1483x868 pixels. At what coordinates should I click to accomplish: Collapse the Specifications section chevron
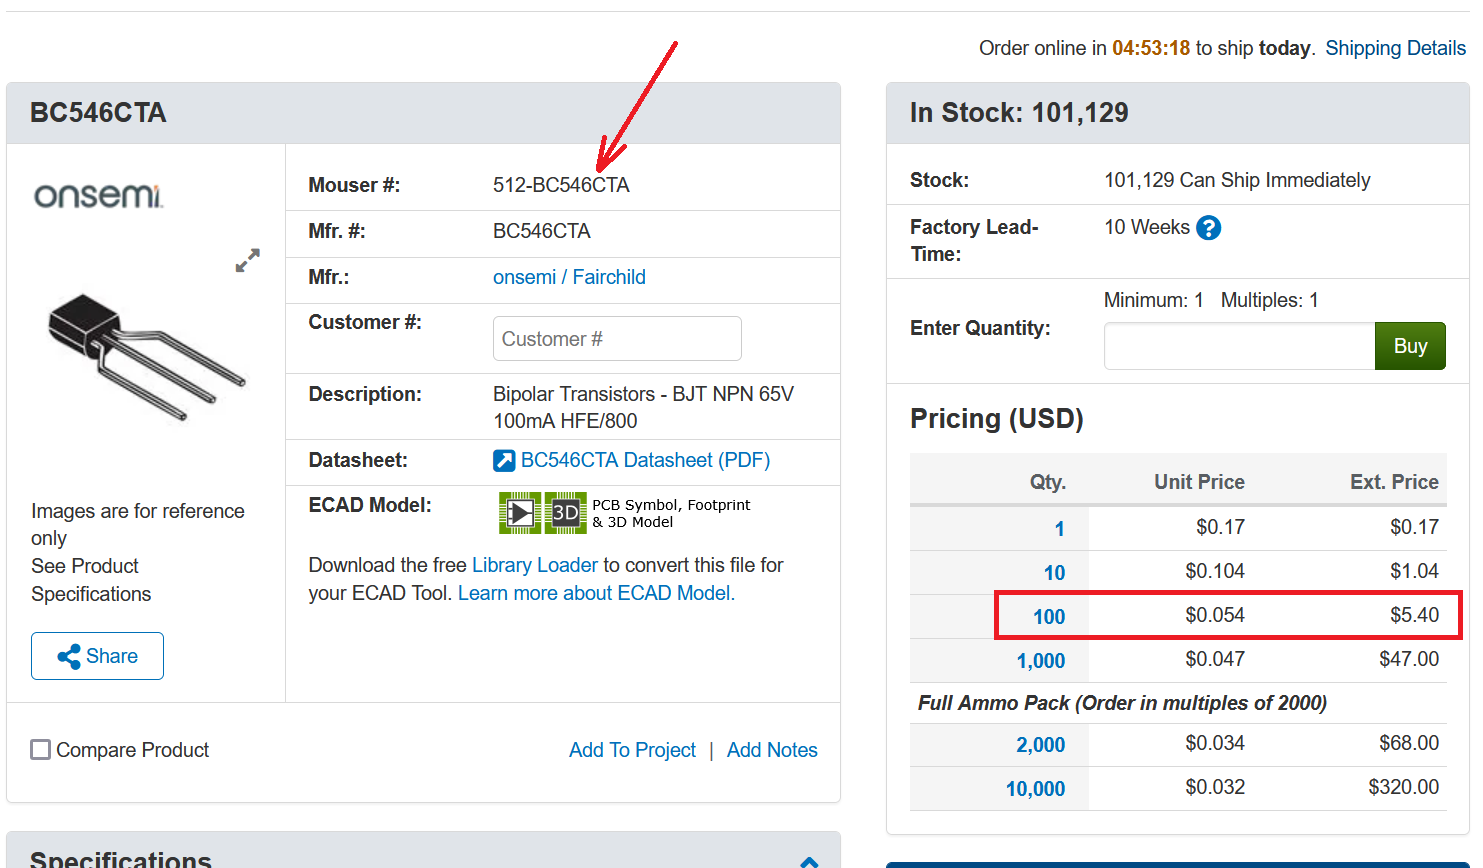coord(809,861)
